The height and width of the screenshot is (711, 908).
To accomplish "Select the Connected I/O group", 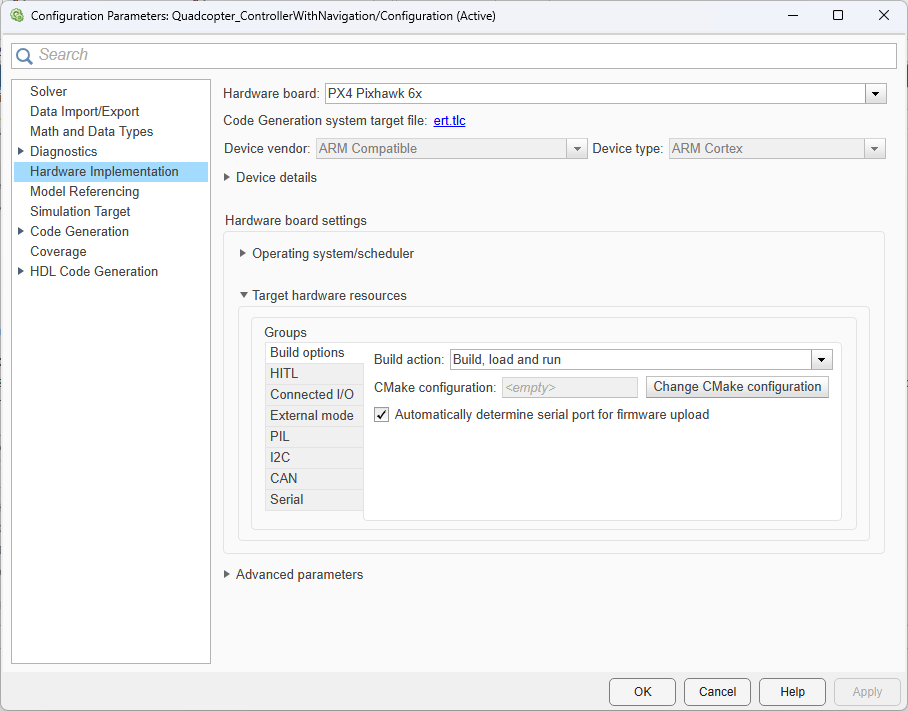I will (x=314, y=394).
